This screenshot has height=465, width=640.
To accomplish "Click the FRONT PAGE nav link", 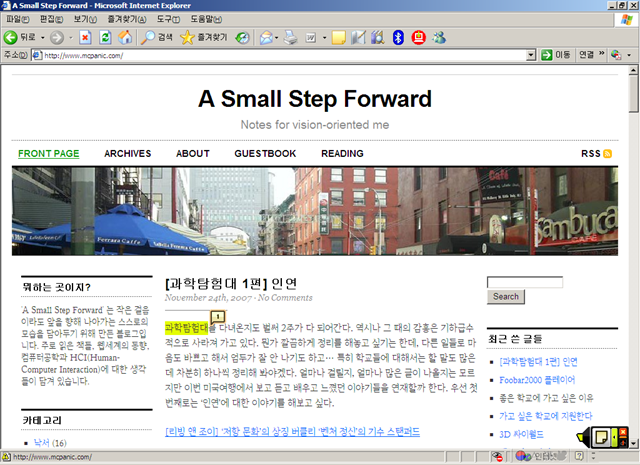I will 49,154.
